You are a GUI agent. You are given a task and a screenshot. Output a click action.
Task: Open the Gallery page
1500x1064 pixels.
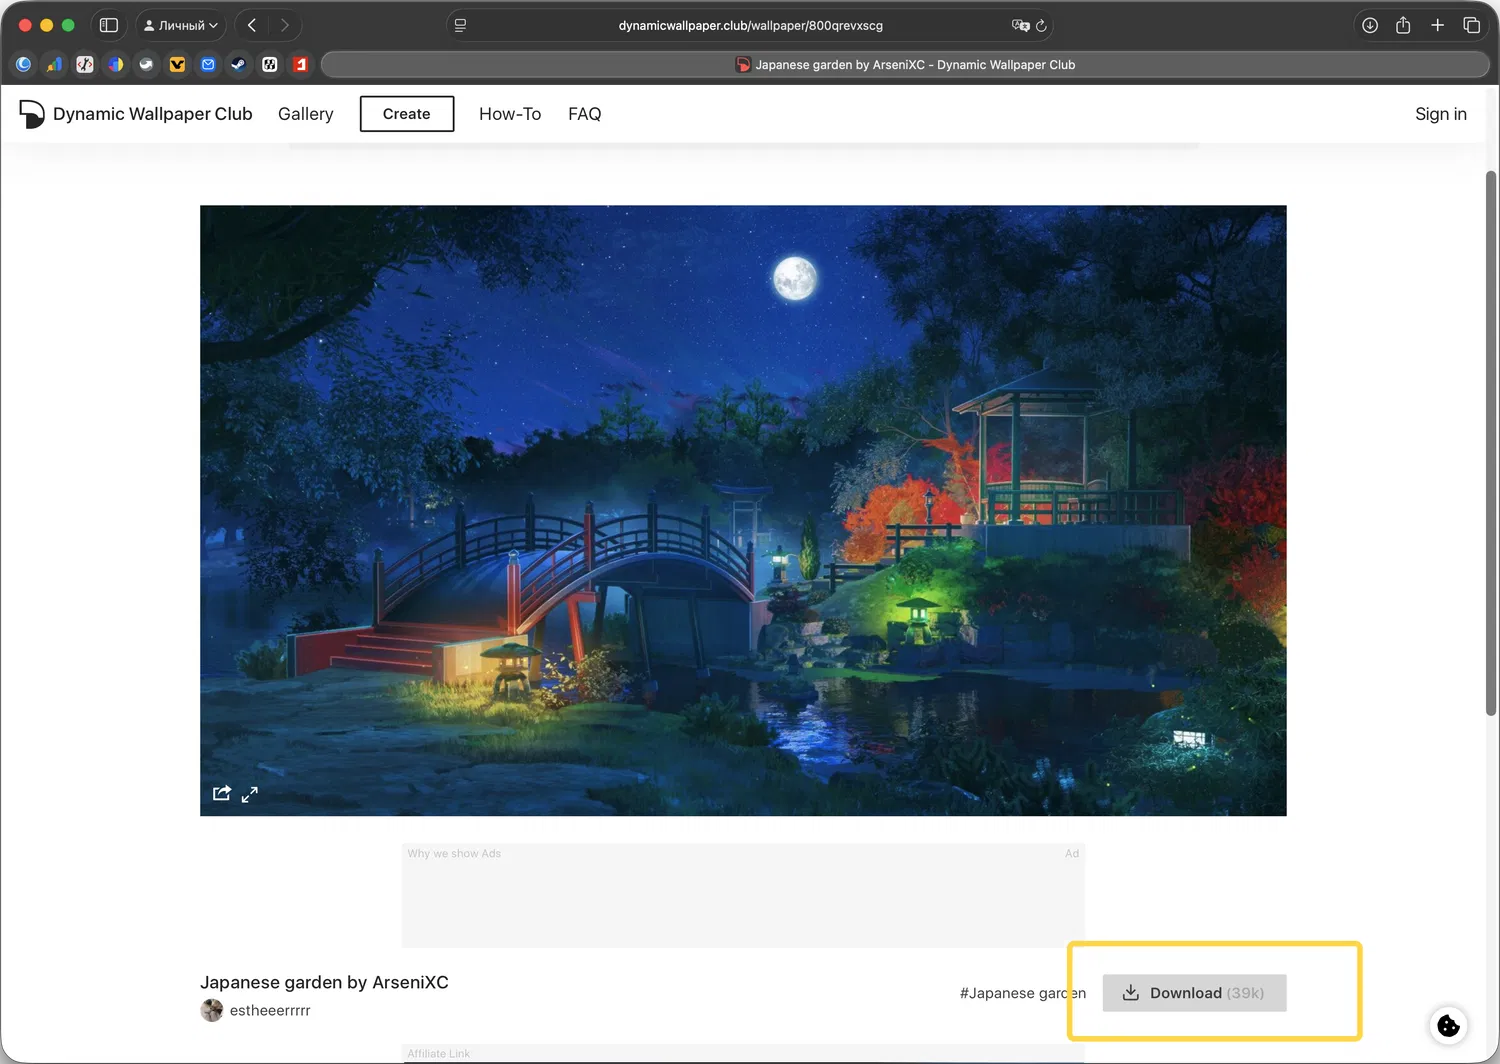pyautogui.click(x=305, y=114)
